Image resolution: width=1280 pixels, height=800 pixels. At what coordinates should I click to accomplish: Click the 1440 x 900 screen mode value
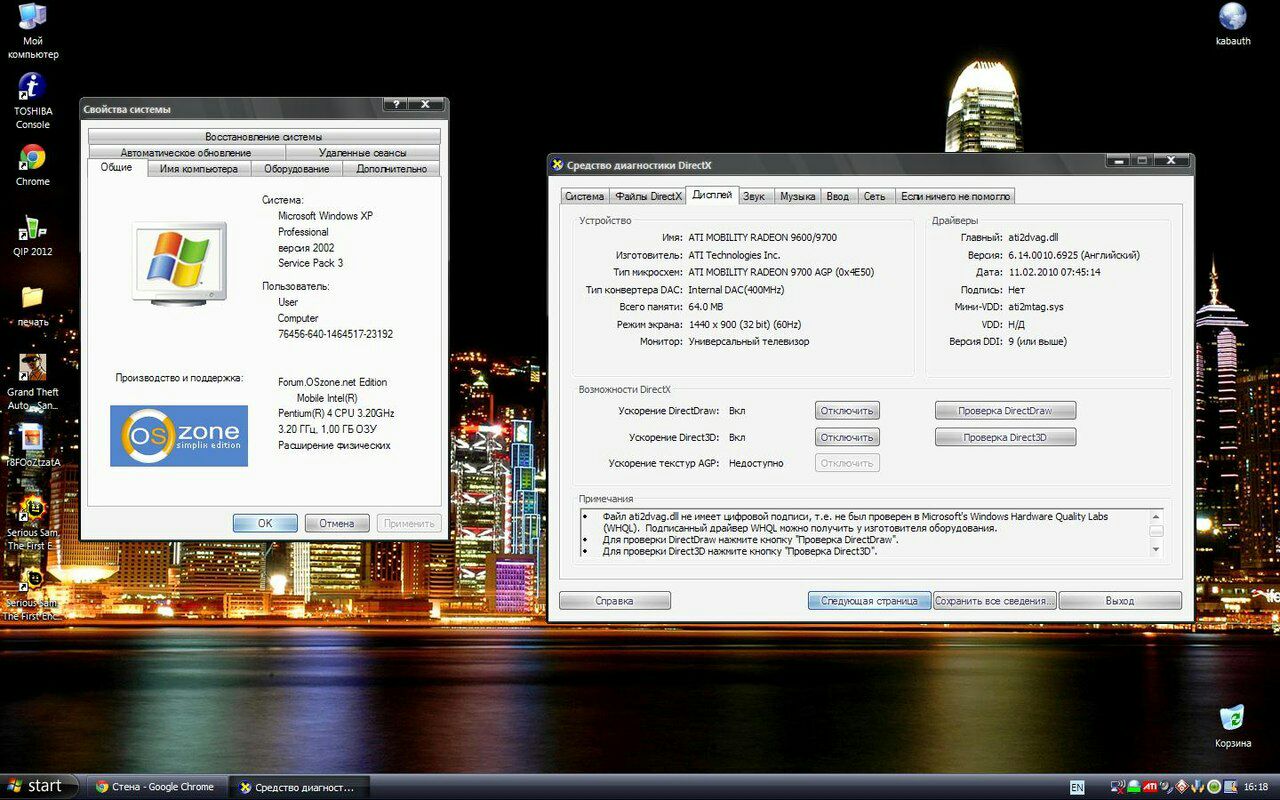pos(745,324)
